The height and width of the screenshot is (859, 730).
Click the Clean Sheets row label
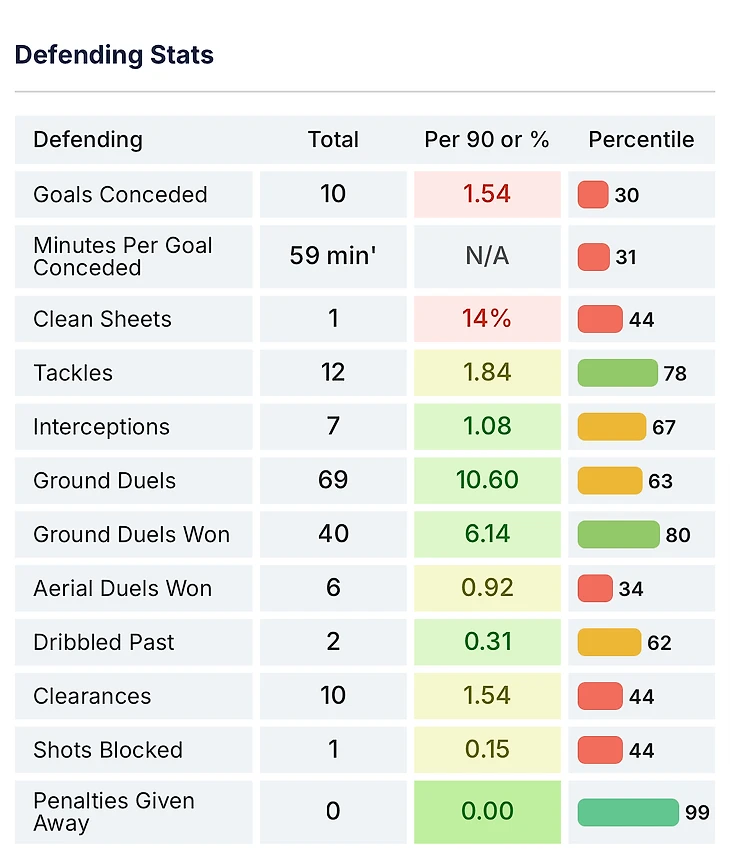point(103,320)
